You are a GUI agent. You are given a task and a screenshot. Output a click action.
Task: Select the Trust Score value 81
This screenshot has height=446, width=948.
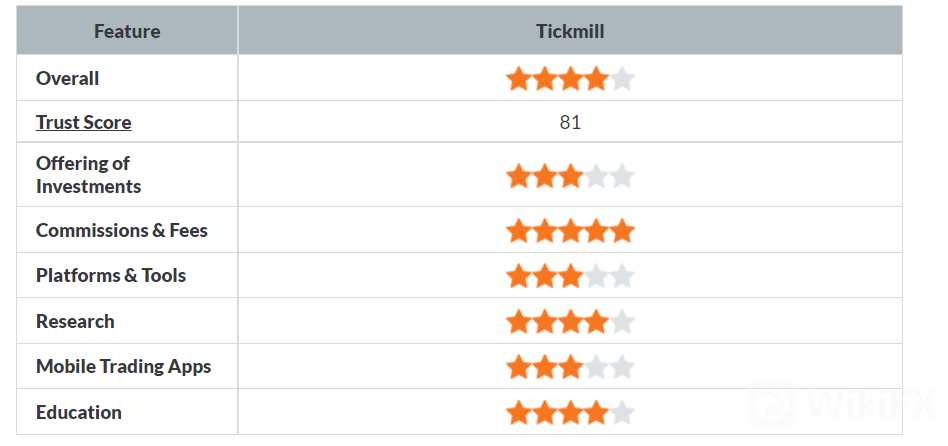pyautogui.click(x=570, y=123)
